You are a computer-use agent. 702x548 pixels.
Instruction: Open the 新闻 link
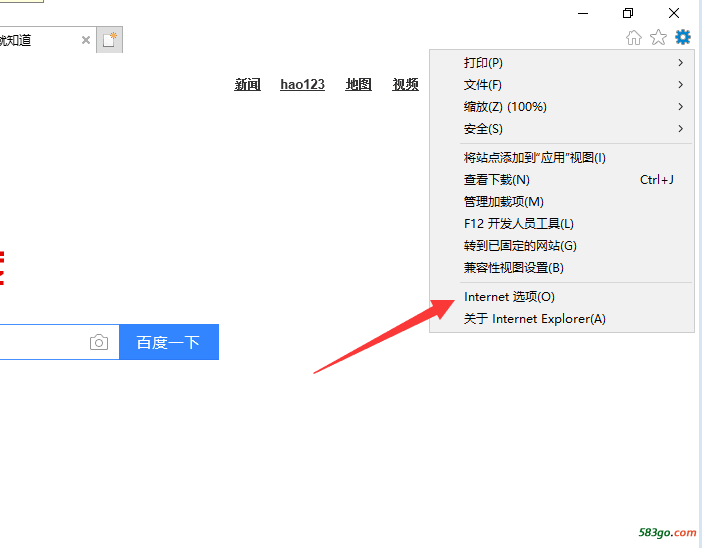coord(247,84)
